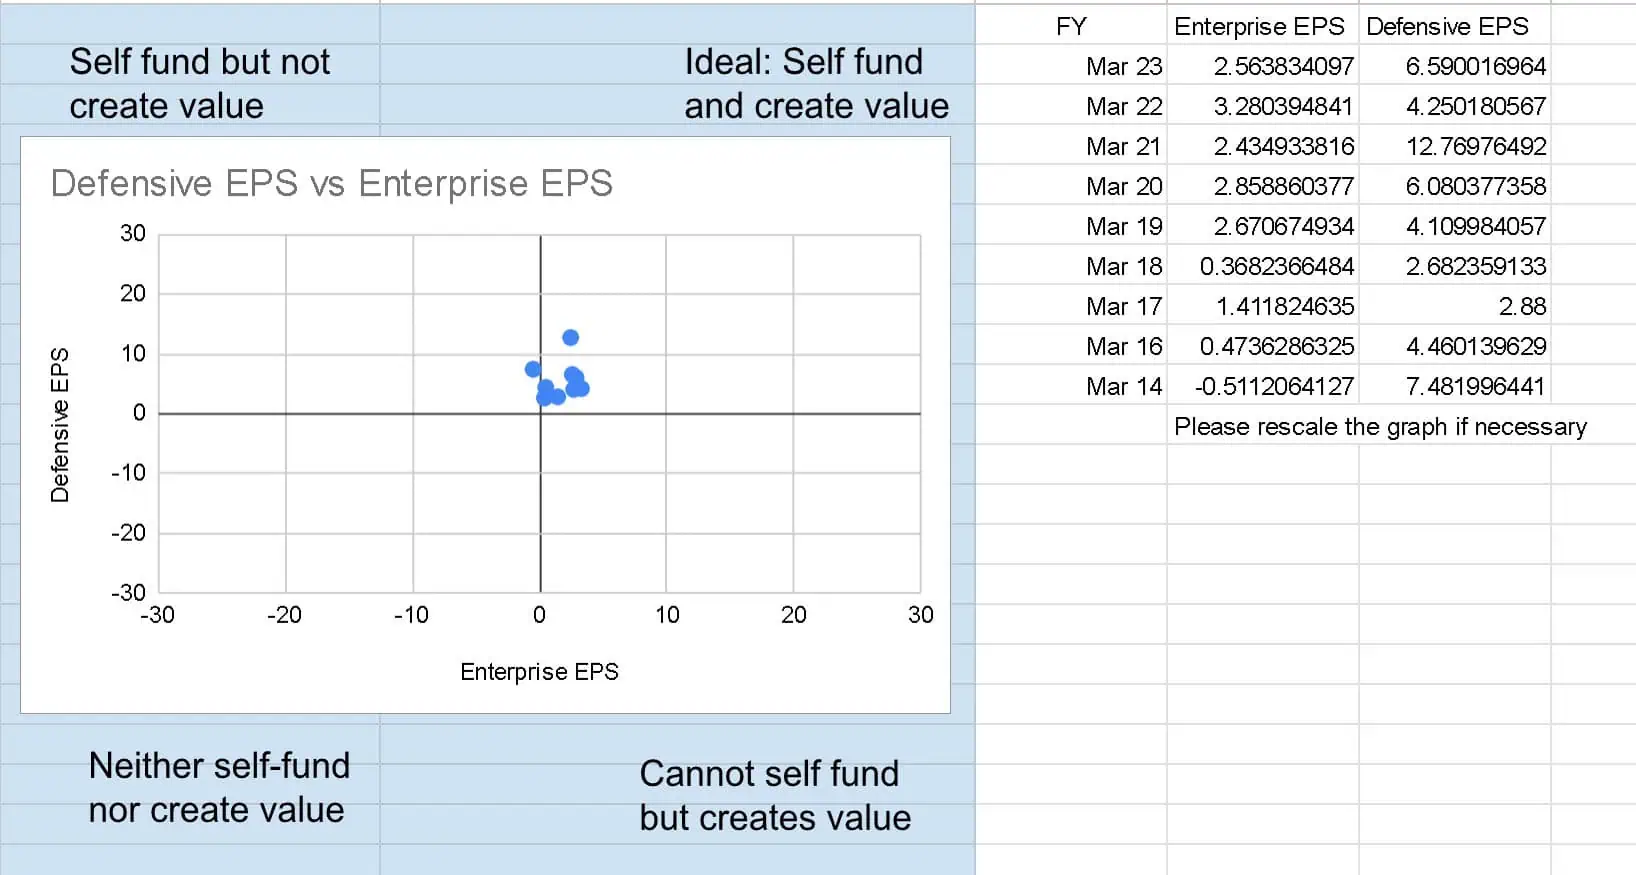
Task: Click the cell showing -0.5112064127
Action: (x=1262, y=386)
